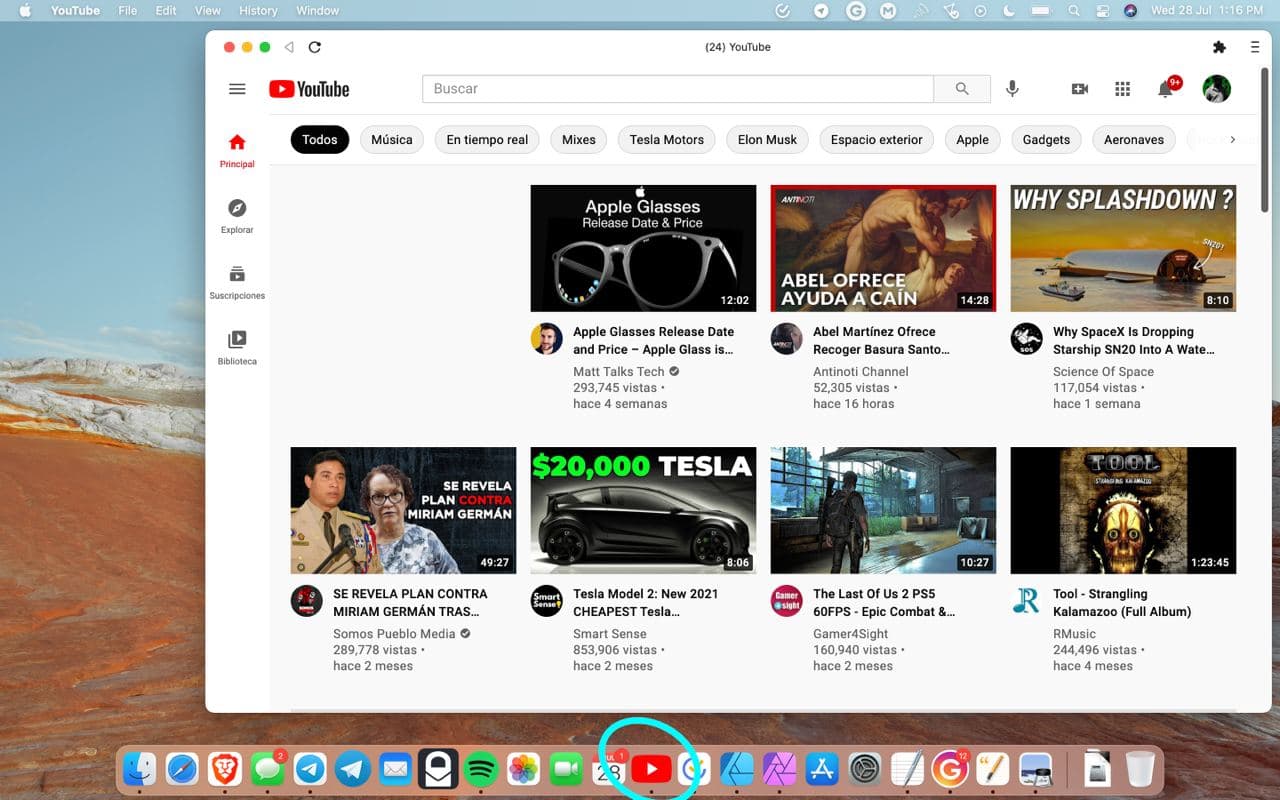Screen dimensions: 1280x800
Task: Select the Espacio exterior filter chip
Action: pyautogui.click(x=876, y=140)
